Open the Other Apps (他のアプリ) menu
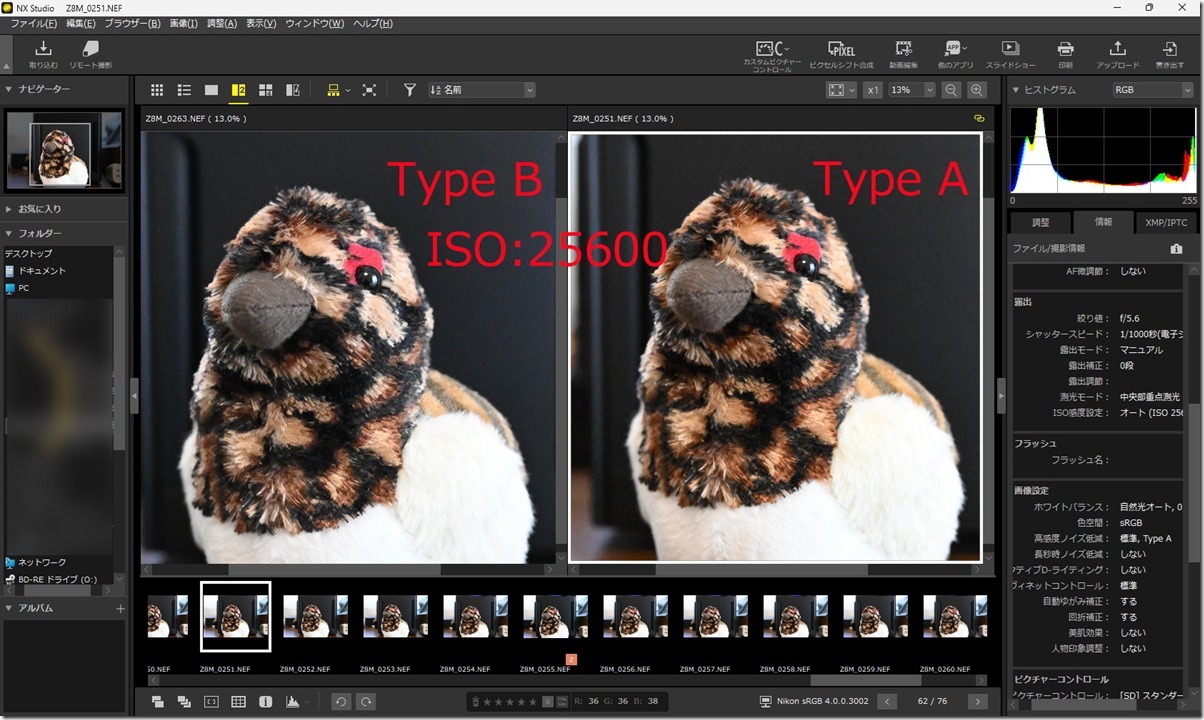The width and height of the screenshot is (1204, 720). pos(954,54)
